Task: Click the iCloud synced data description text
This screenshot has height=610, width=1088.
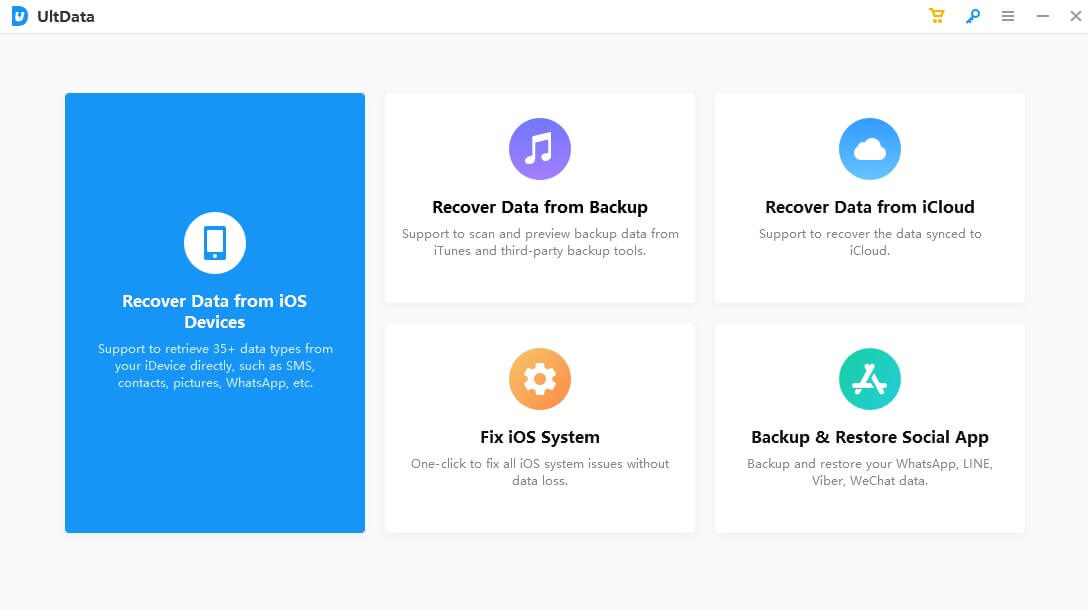Action: 869,242
